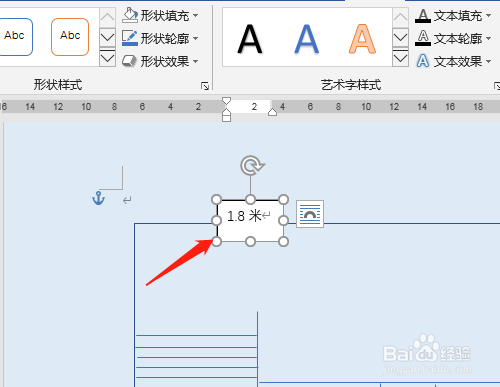Apply the blue outlined Abc shape style
Image resolution: width=500 pixels, height=387 pixels.
click(14, 37)
